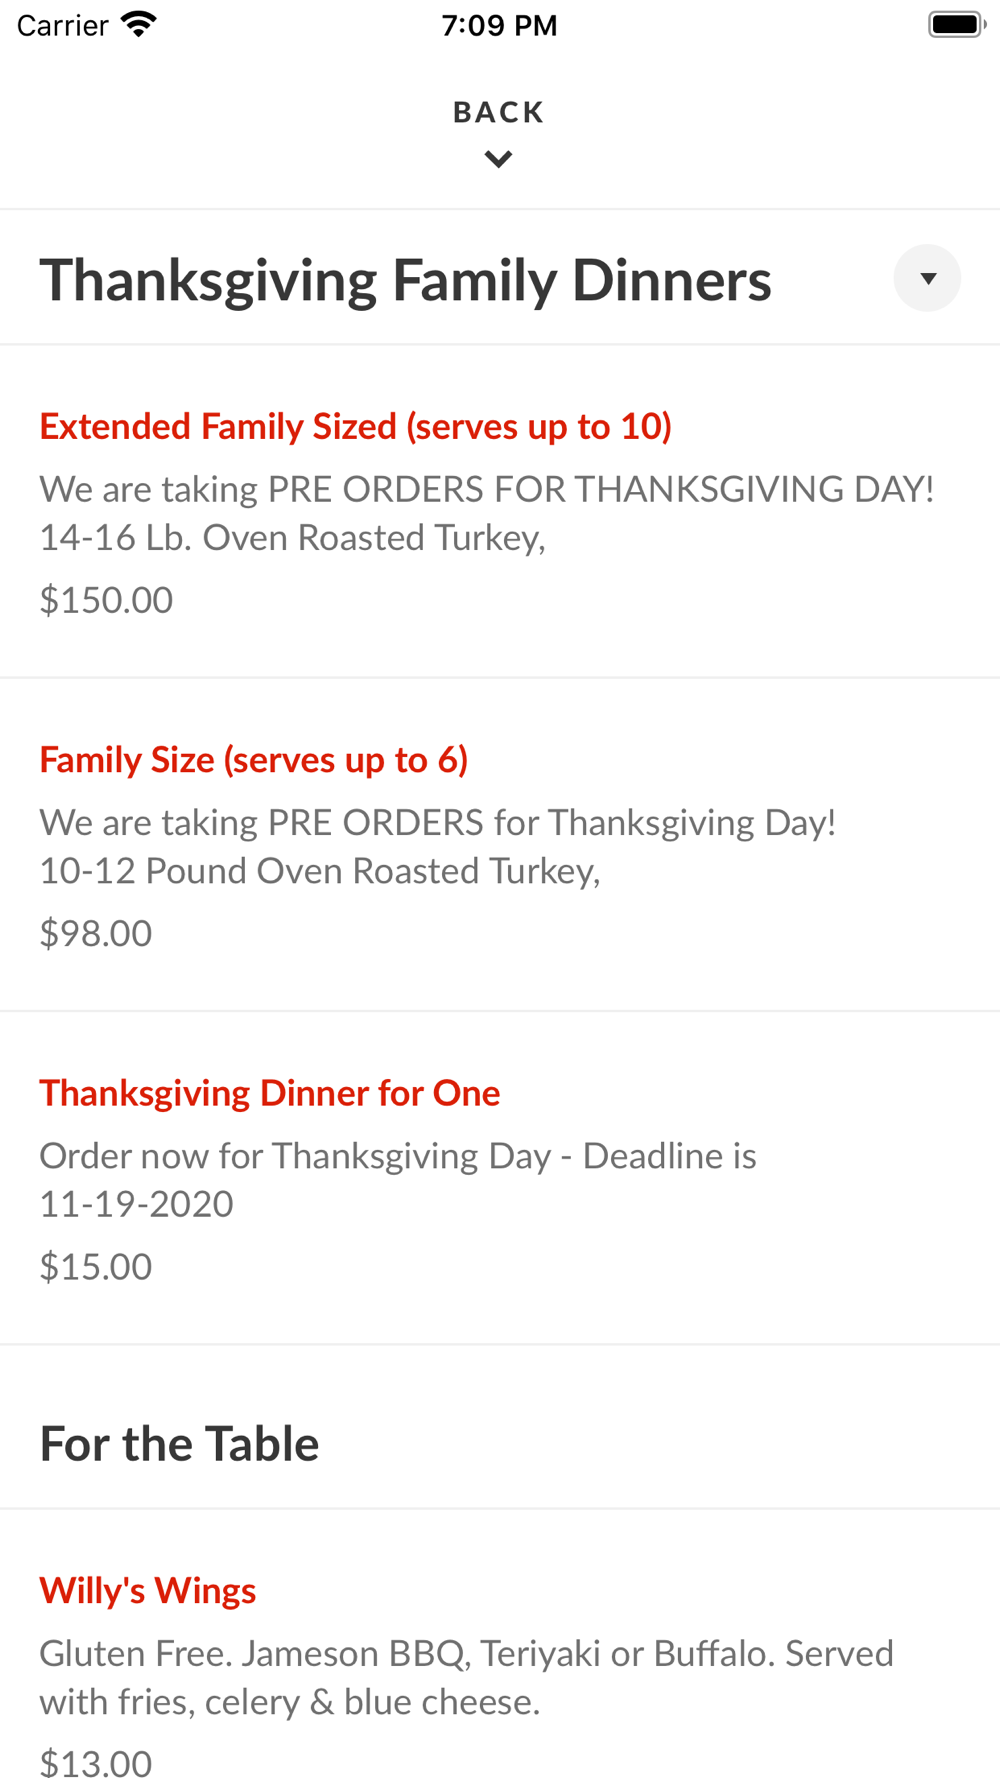This screenshot has height=1778, width=1000.
Task: Open the Deadline 11-19-2020 description text
Action: pyautogui.click(x=398, y=1180)
